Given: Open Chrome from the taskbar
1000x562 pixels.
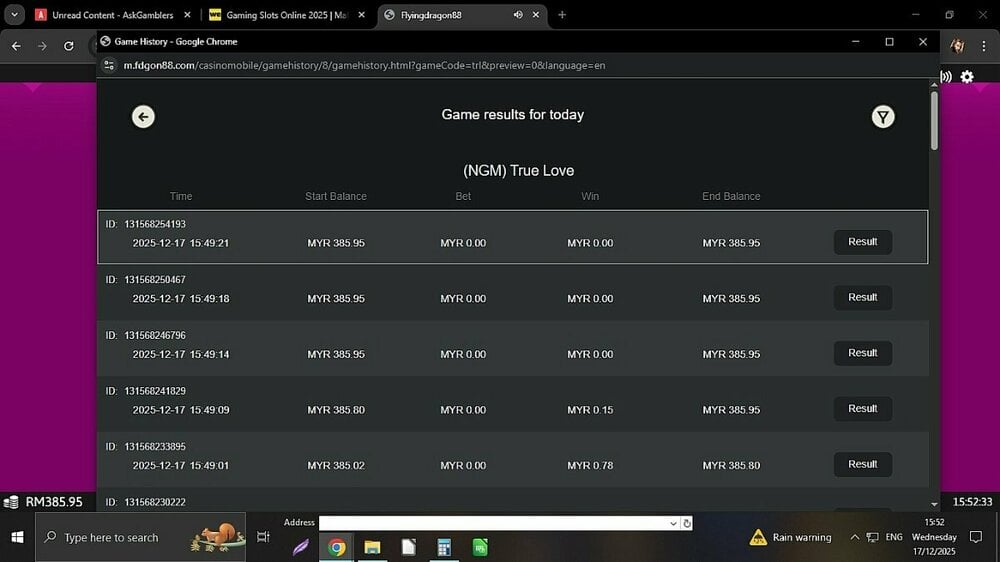Looking at the screenshot, I should (x=337, y=547).
